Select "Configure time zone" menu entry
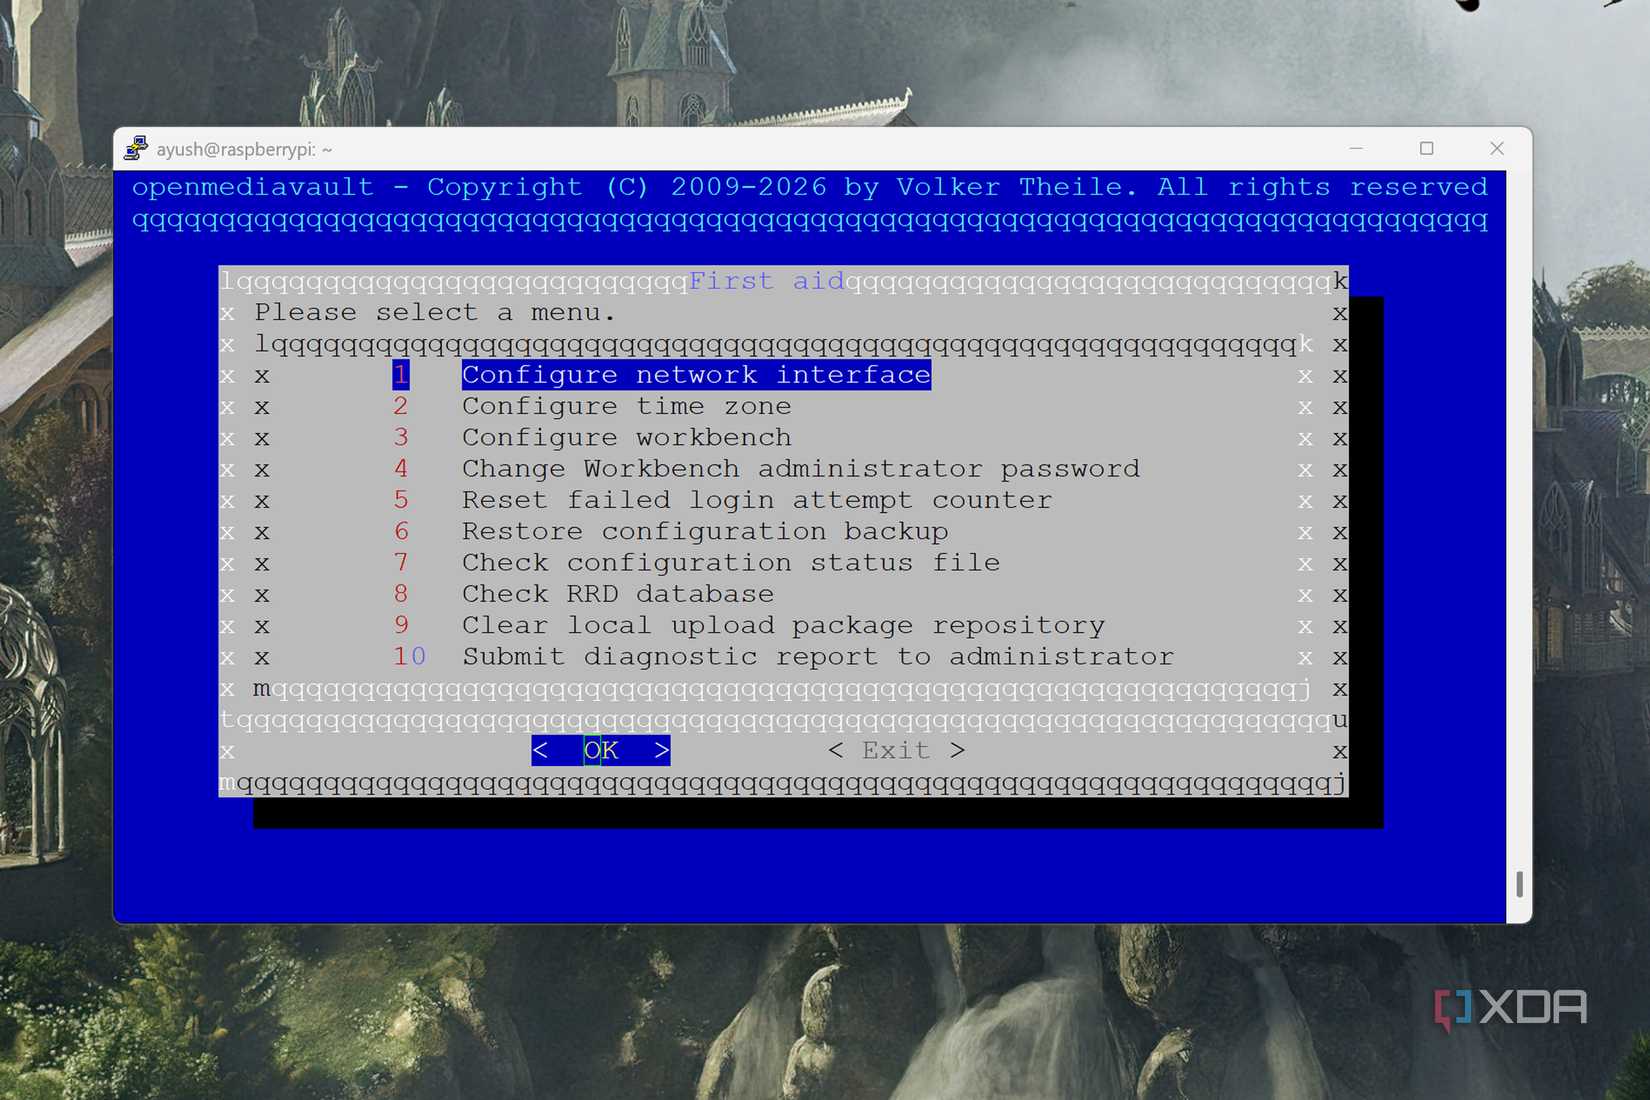The height and width of the screenshot is (1100, 1650). point(627,406)
